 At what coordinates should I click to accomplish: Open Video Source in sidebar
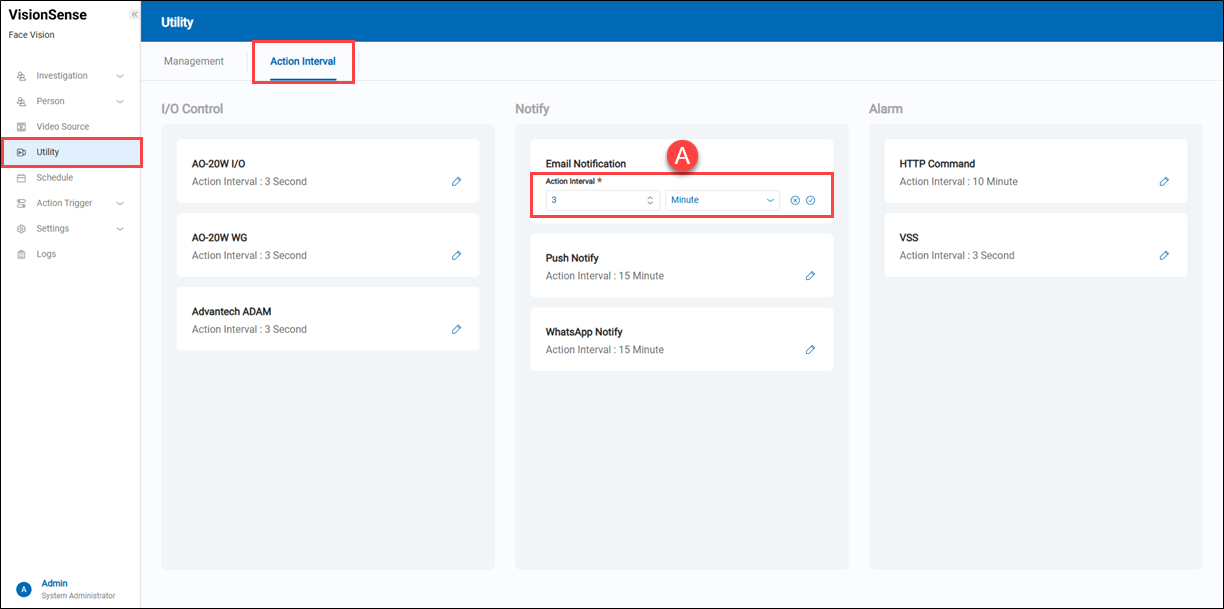point(62,127)
